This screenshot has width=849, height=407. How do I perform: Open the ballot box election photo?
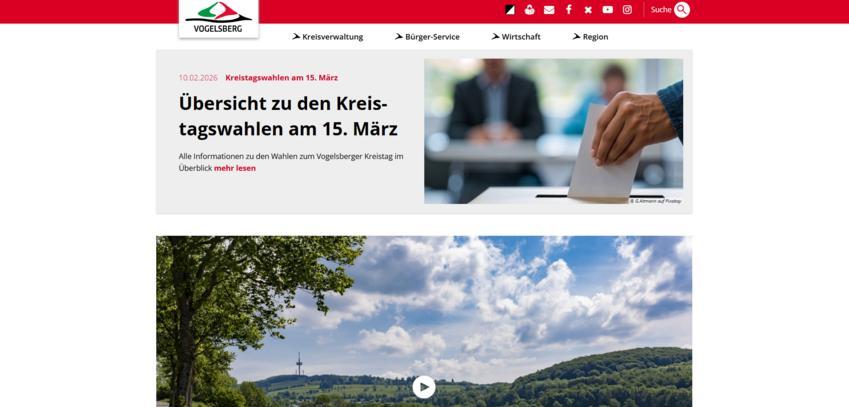(553, 131)
